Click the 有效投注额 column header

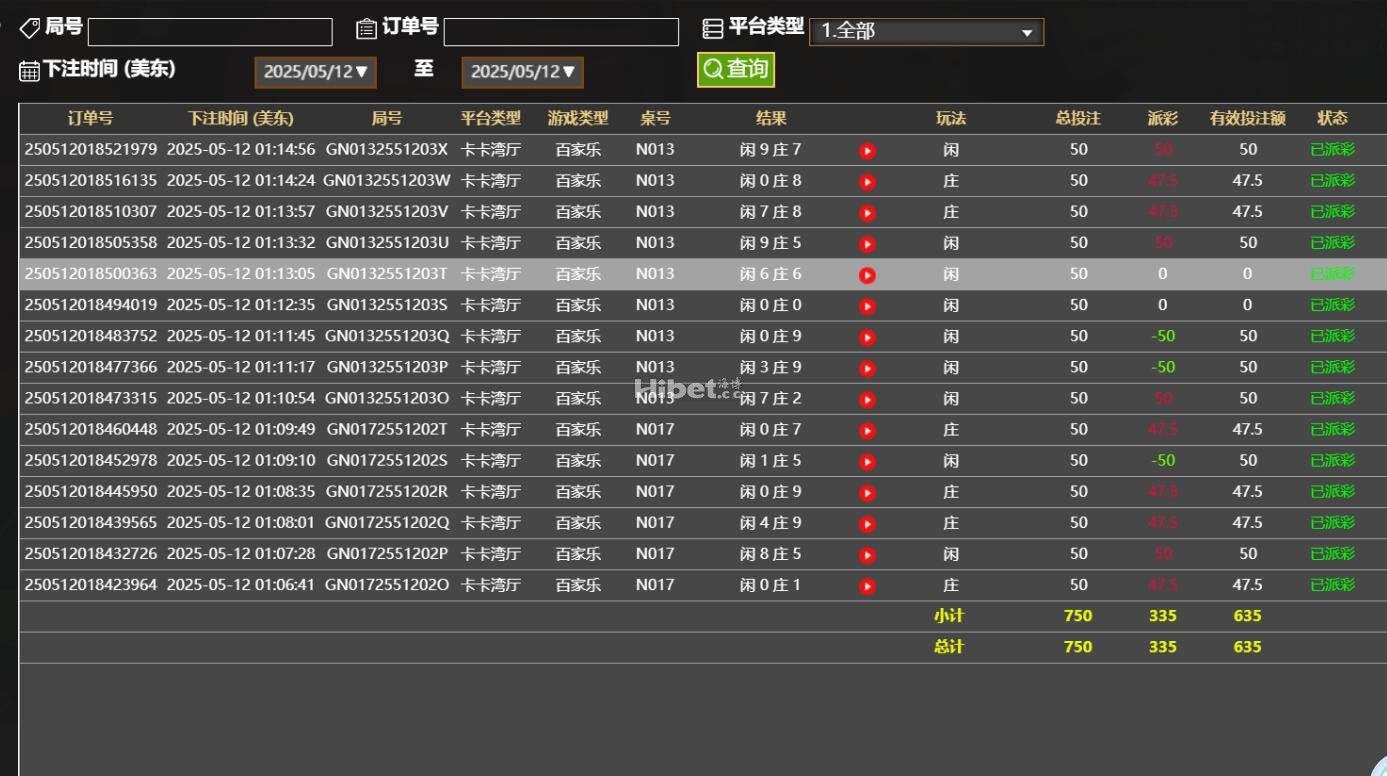[x=1247, y=118]
